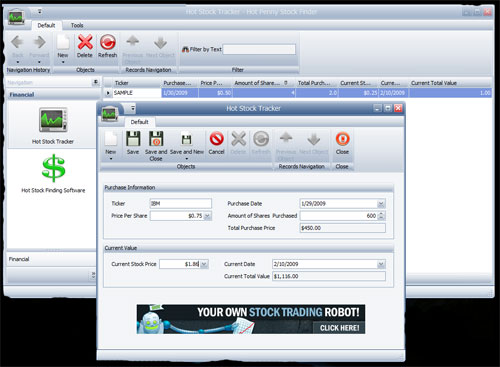This screenshot has height=367, width=500.
Task: Select SAMPLE row in grid
Action: [298, 93]
